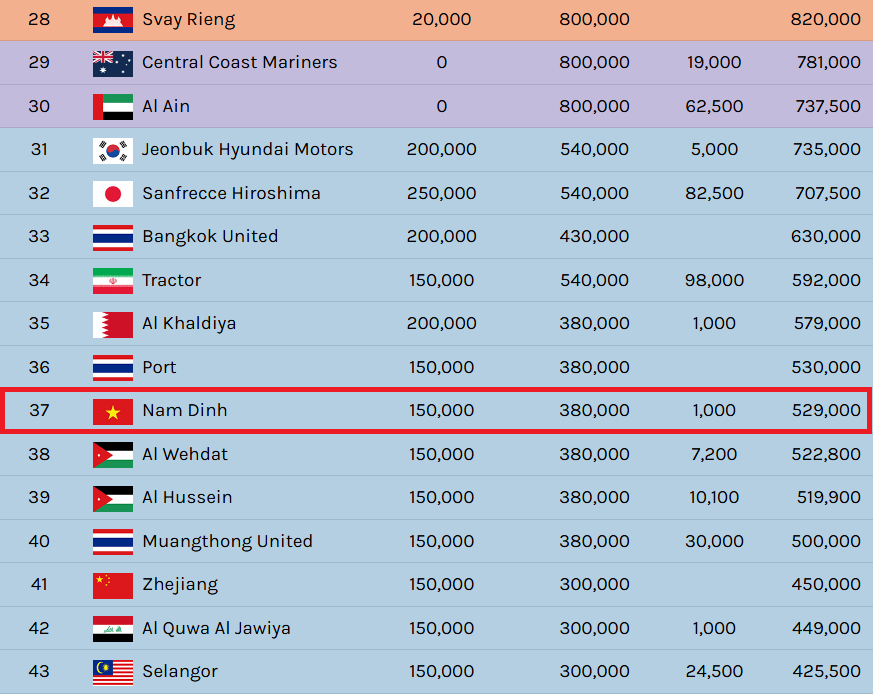Screen dimensions: 873x694
Task: Click rank number 36 for Port
Action: pos(39,367)
